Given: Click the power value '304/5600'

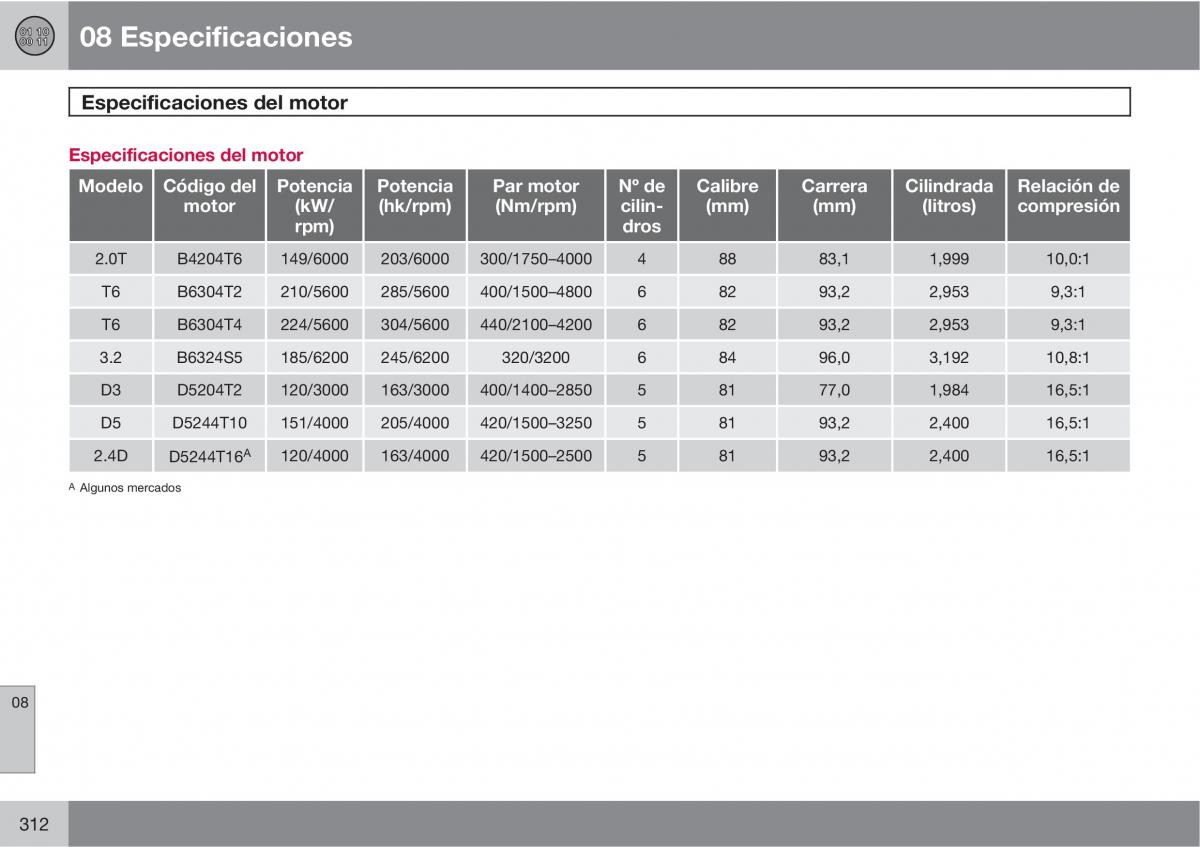Looking at the screenshot, I should tap(414, 325).
